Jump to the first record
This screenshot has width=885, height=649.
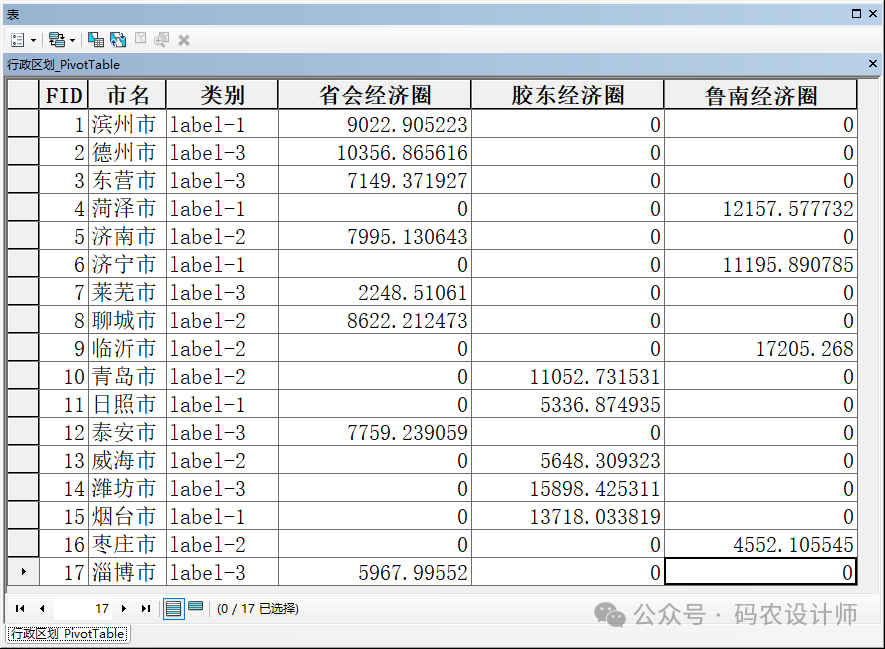coord(20,608)
